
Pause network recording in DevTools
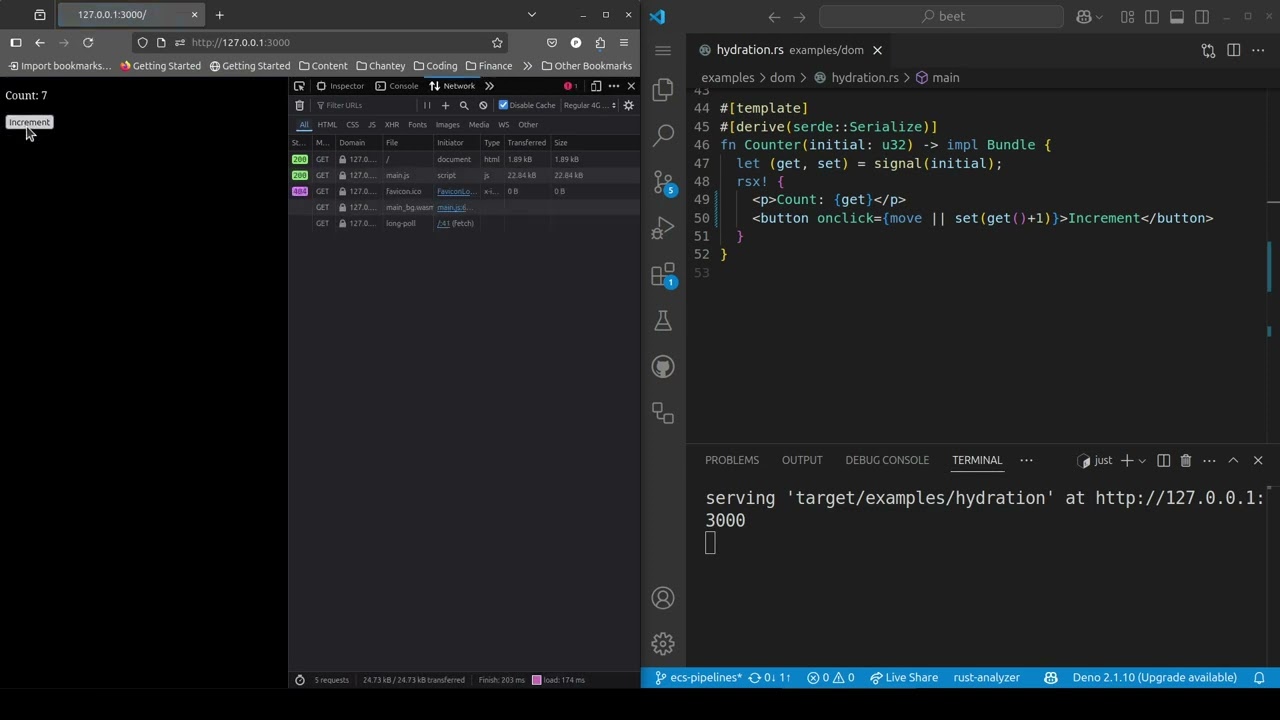[427, 105]
